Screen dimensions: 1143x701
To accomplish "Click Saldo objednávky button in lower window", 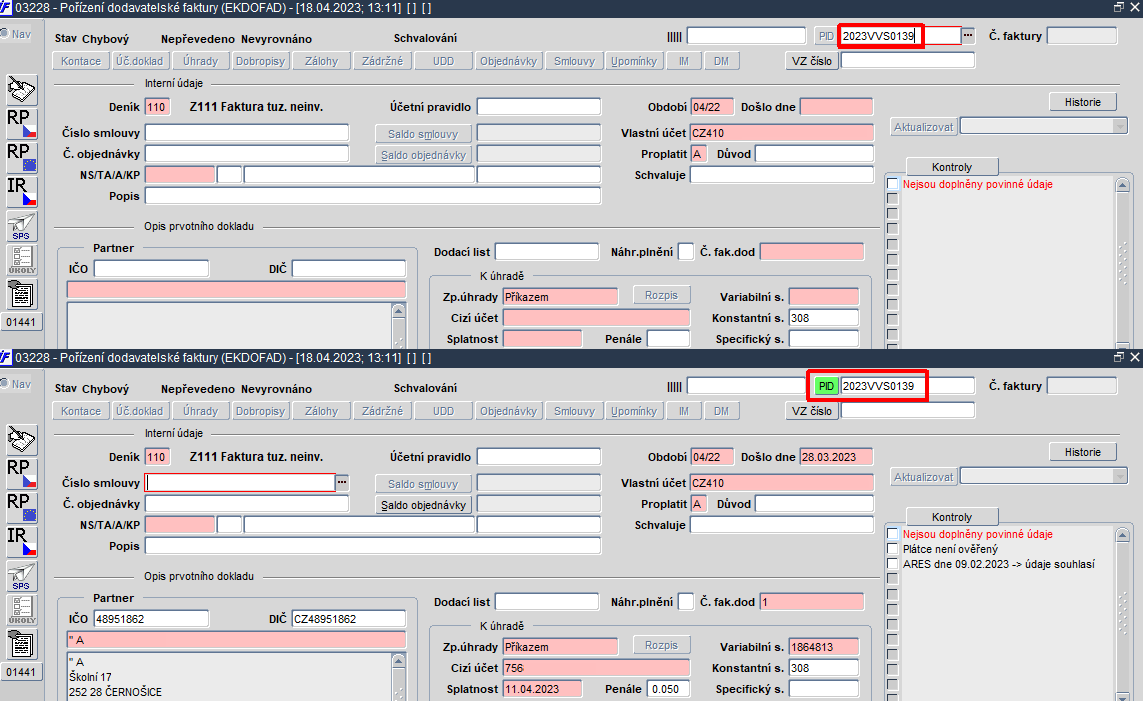I will click(x=424, y=504).
